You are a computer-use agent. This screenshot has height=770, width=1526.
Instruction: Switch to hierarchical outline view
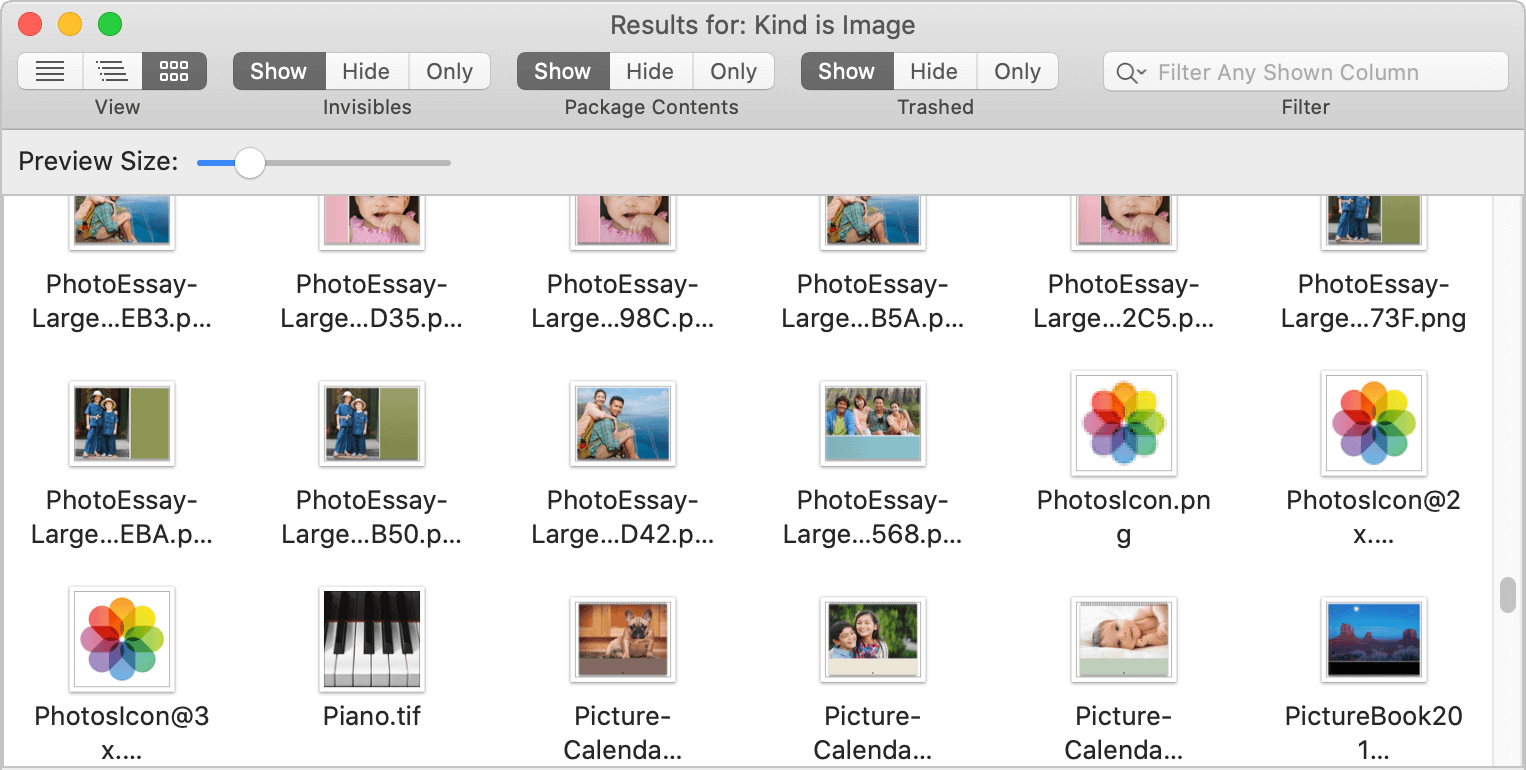(111, 71)
